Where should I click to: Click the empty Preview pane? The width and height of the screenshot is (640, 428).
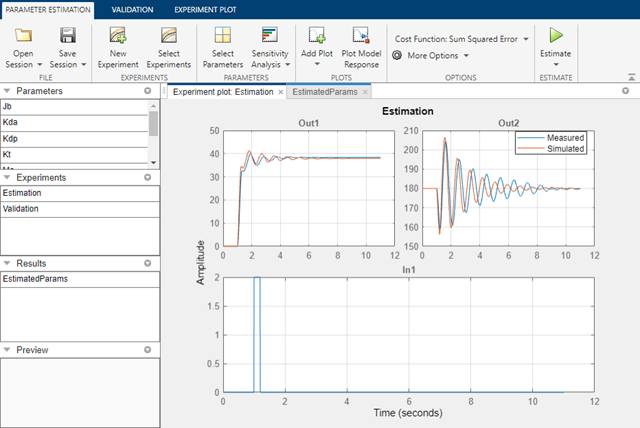point(80,393)
